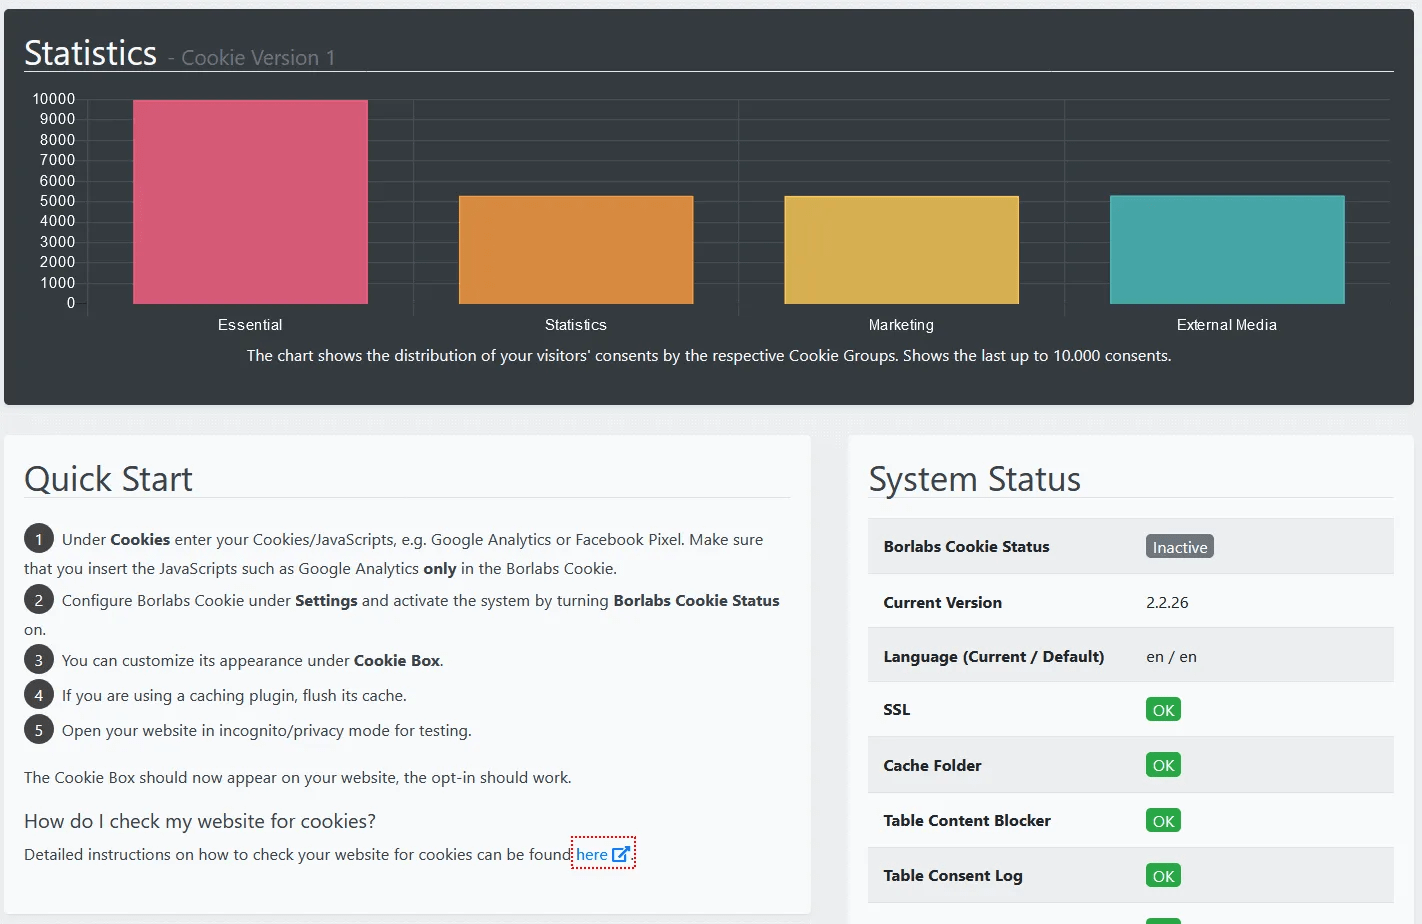
Task: Select the step 2 number circle
Action: (39, 600)
